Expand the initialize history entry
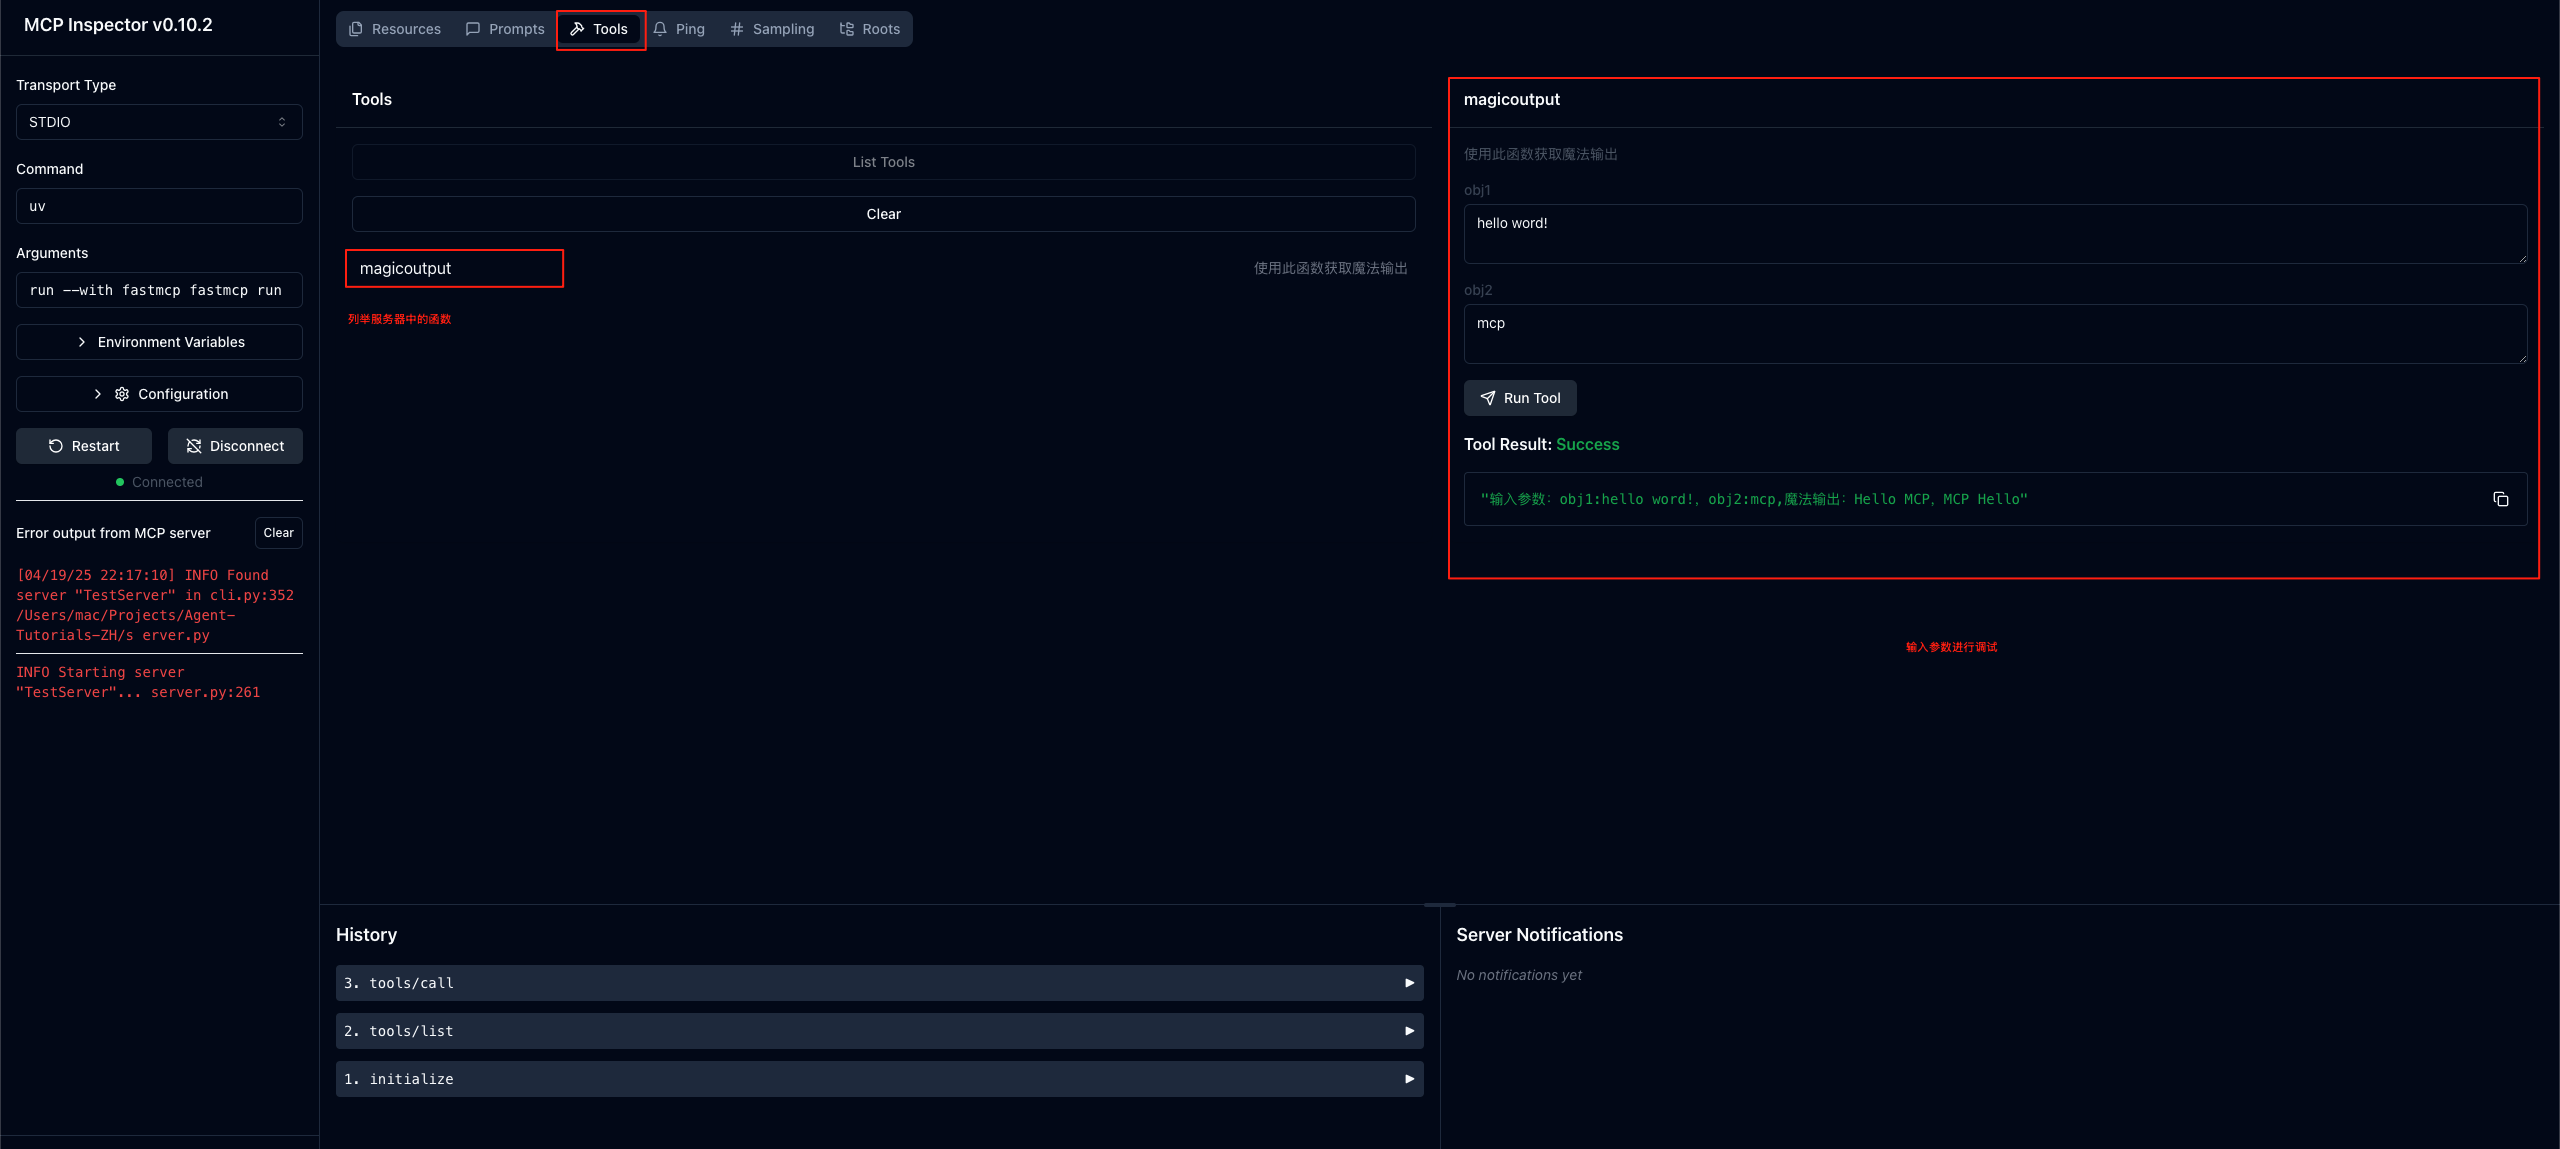Viewport: 2560px width, 1149px height. point(879,1079)
